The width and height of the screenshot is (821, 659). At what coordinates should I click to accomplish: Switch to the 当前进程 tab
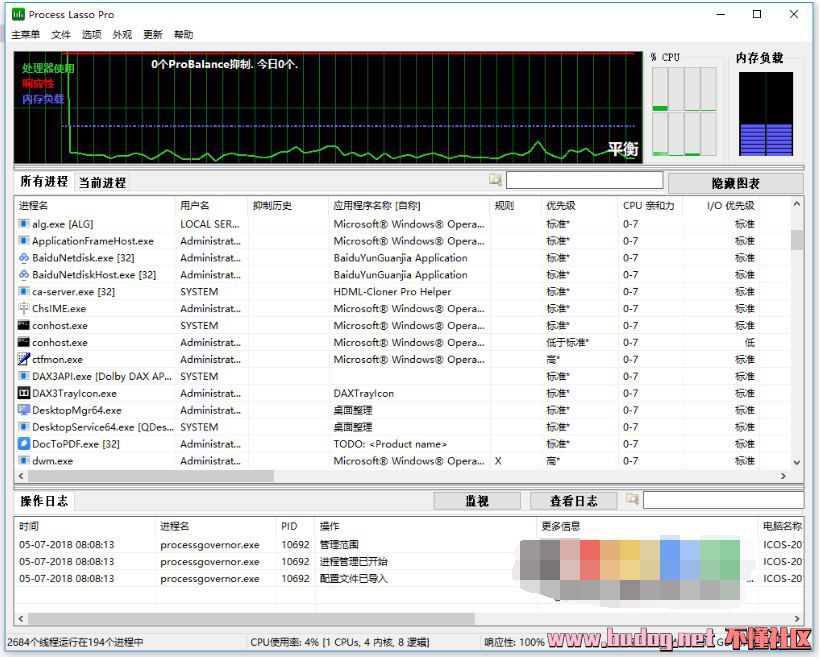click(x=102, y=183)
